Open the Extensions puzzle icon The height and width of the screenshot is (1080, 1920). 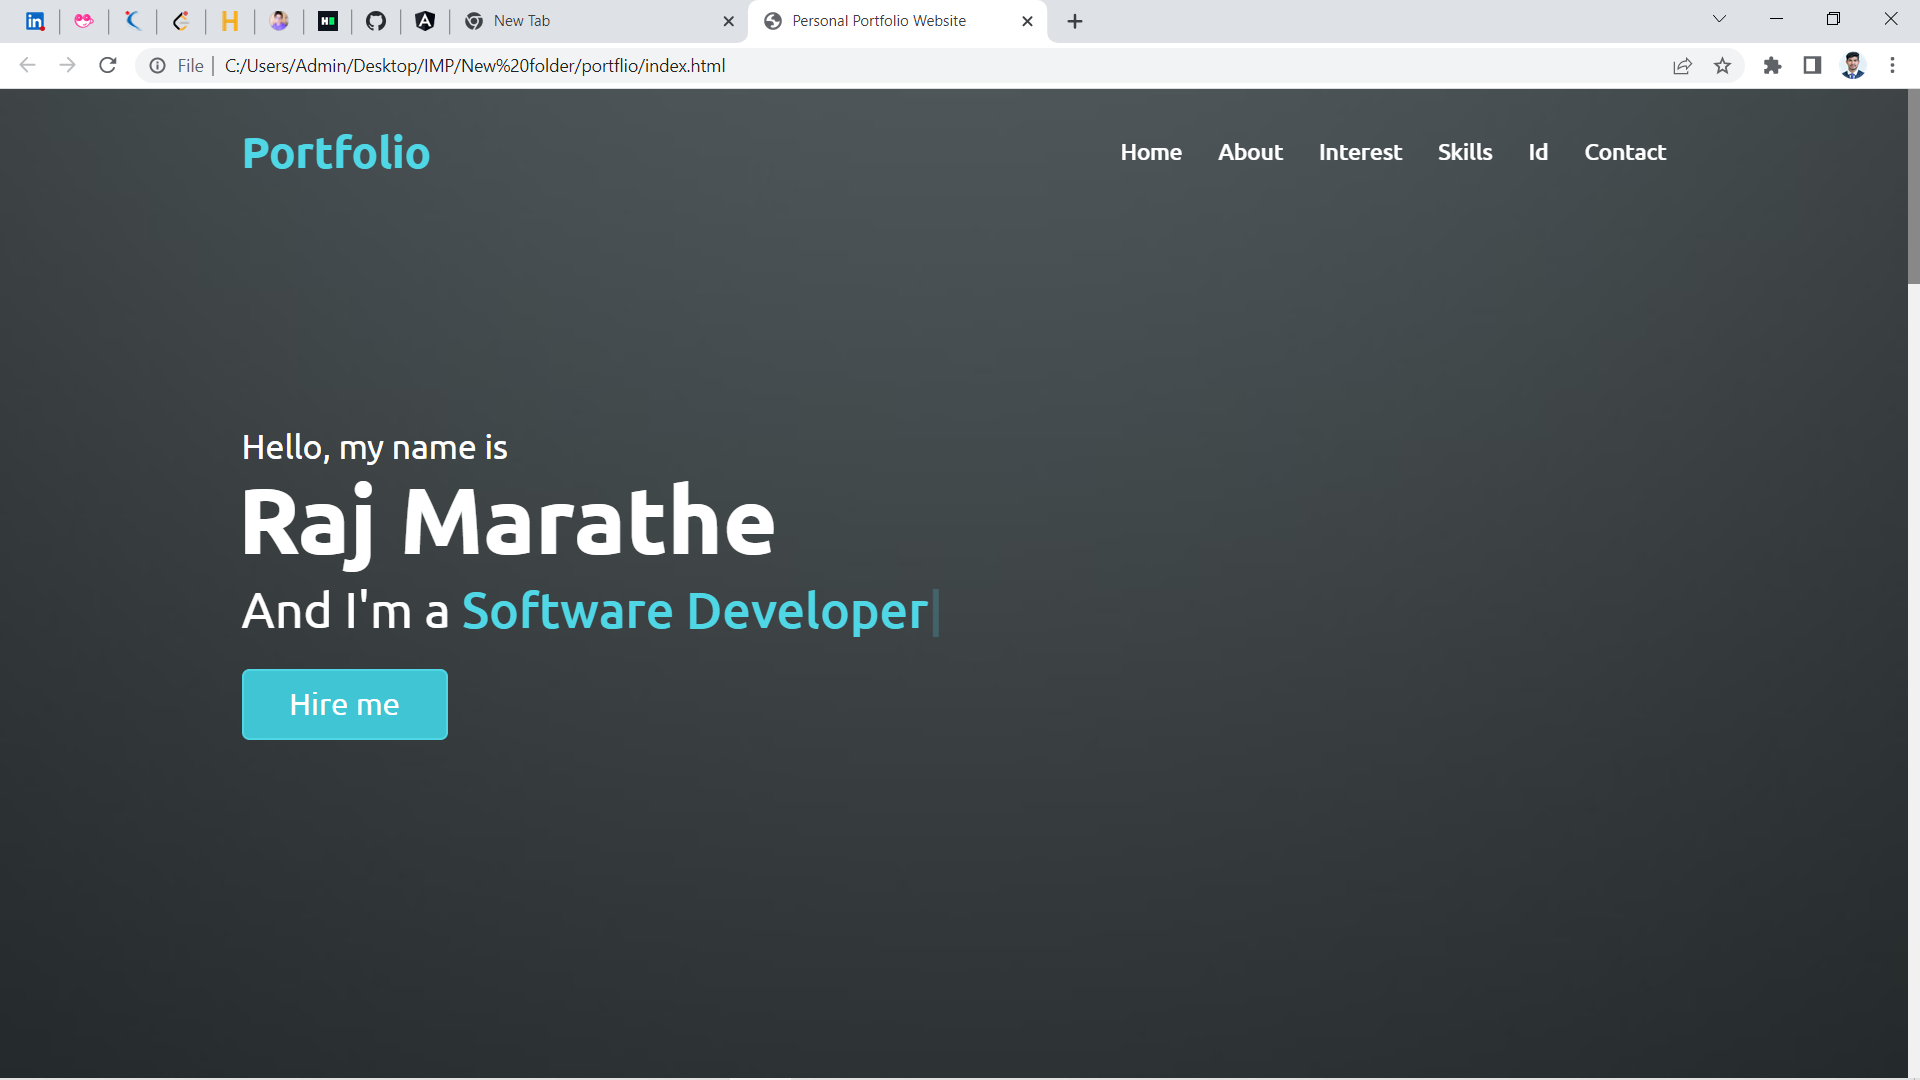(x=1772, y=66)
